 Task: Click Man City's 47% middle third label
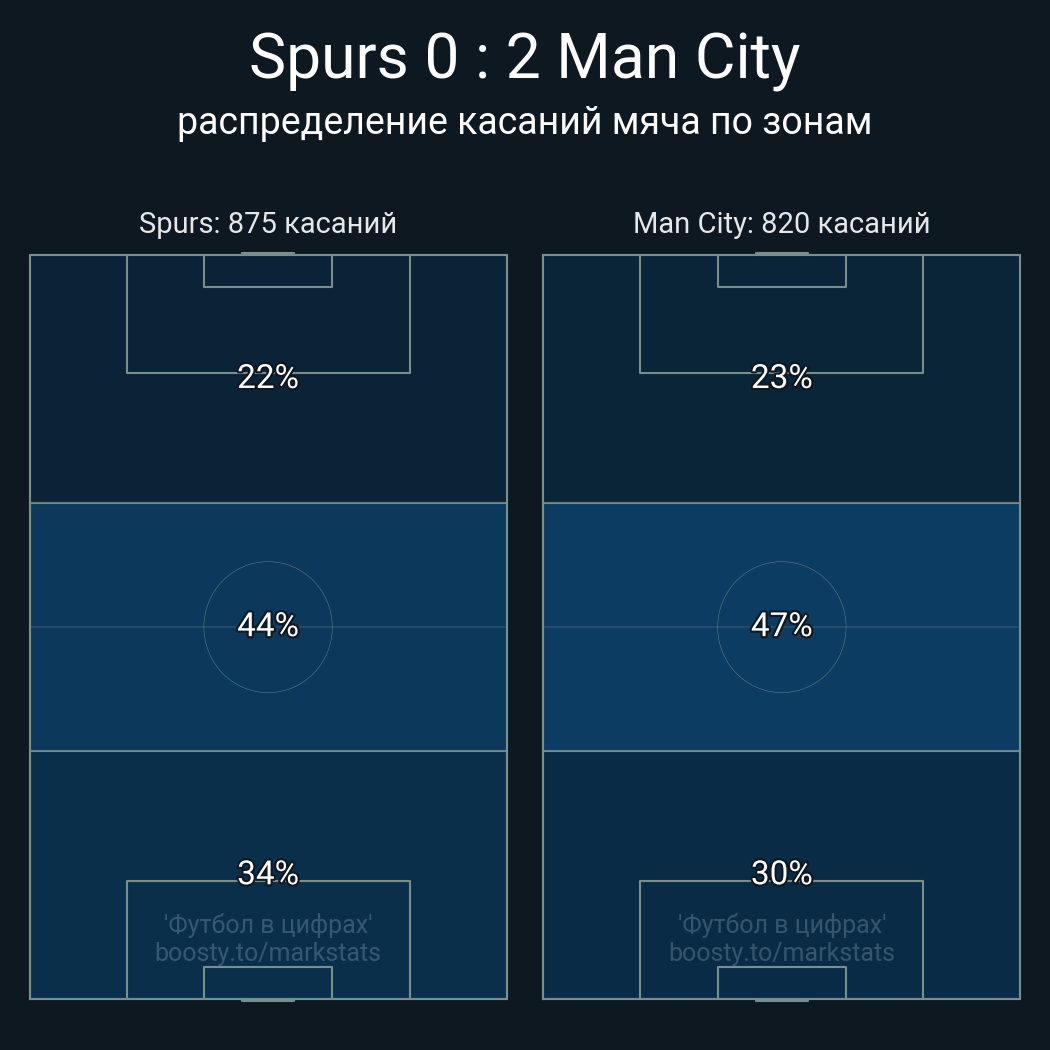pos(781,625)
